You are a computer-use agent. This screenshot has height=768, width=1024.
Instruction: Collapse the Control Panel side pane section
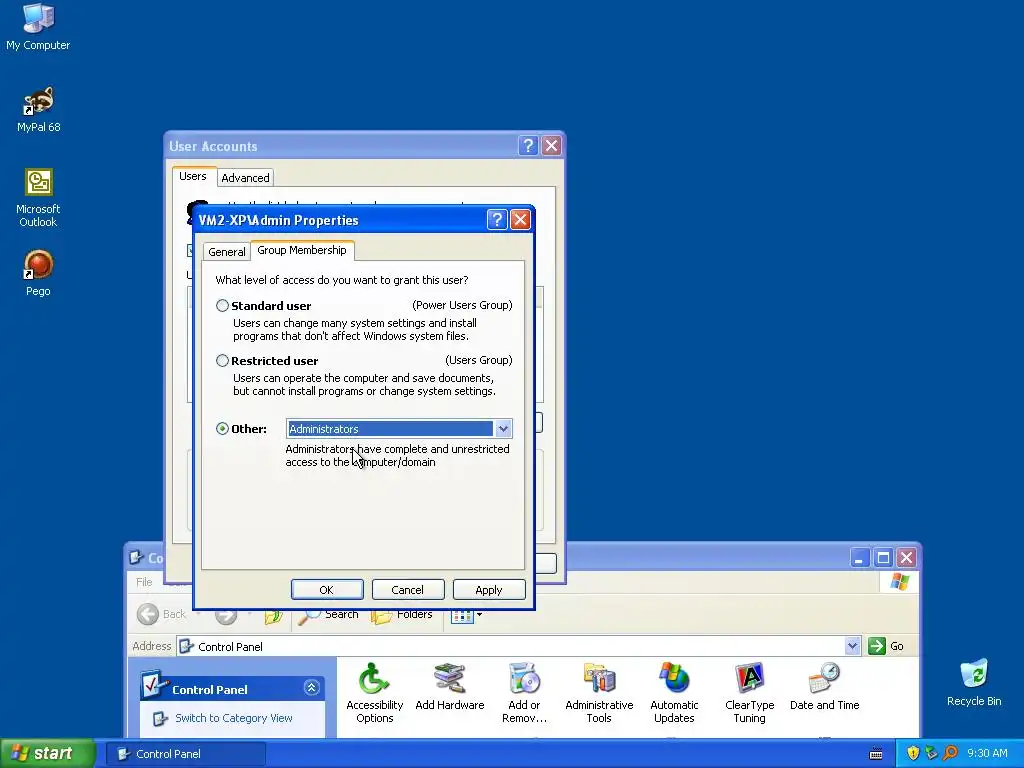(x=312, y=687)
